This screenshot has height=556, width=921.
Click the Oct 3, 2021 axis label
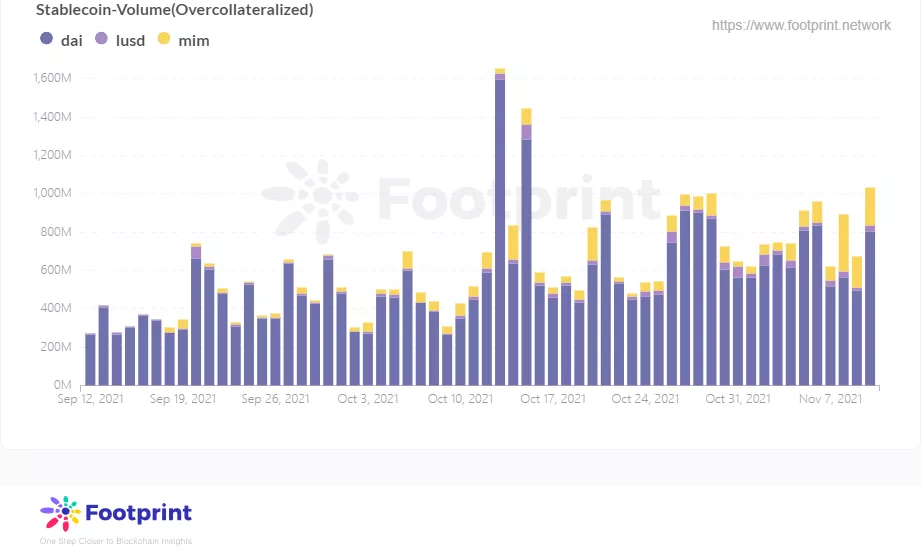(x=368, y=399)
